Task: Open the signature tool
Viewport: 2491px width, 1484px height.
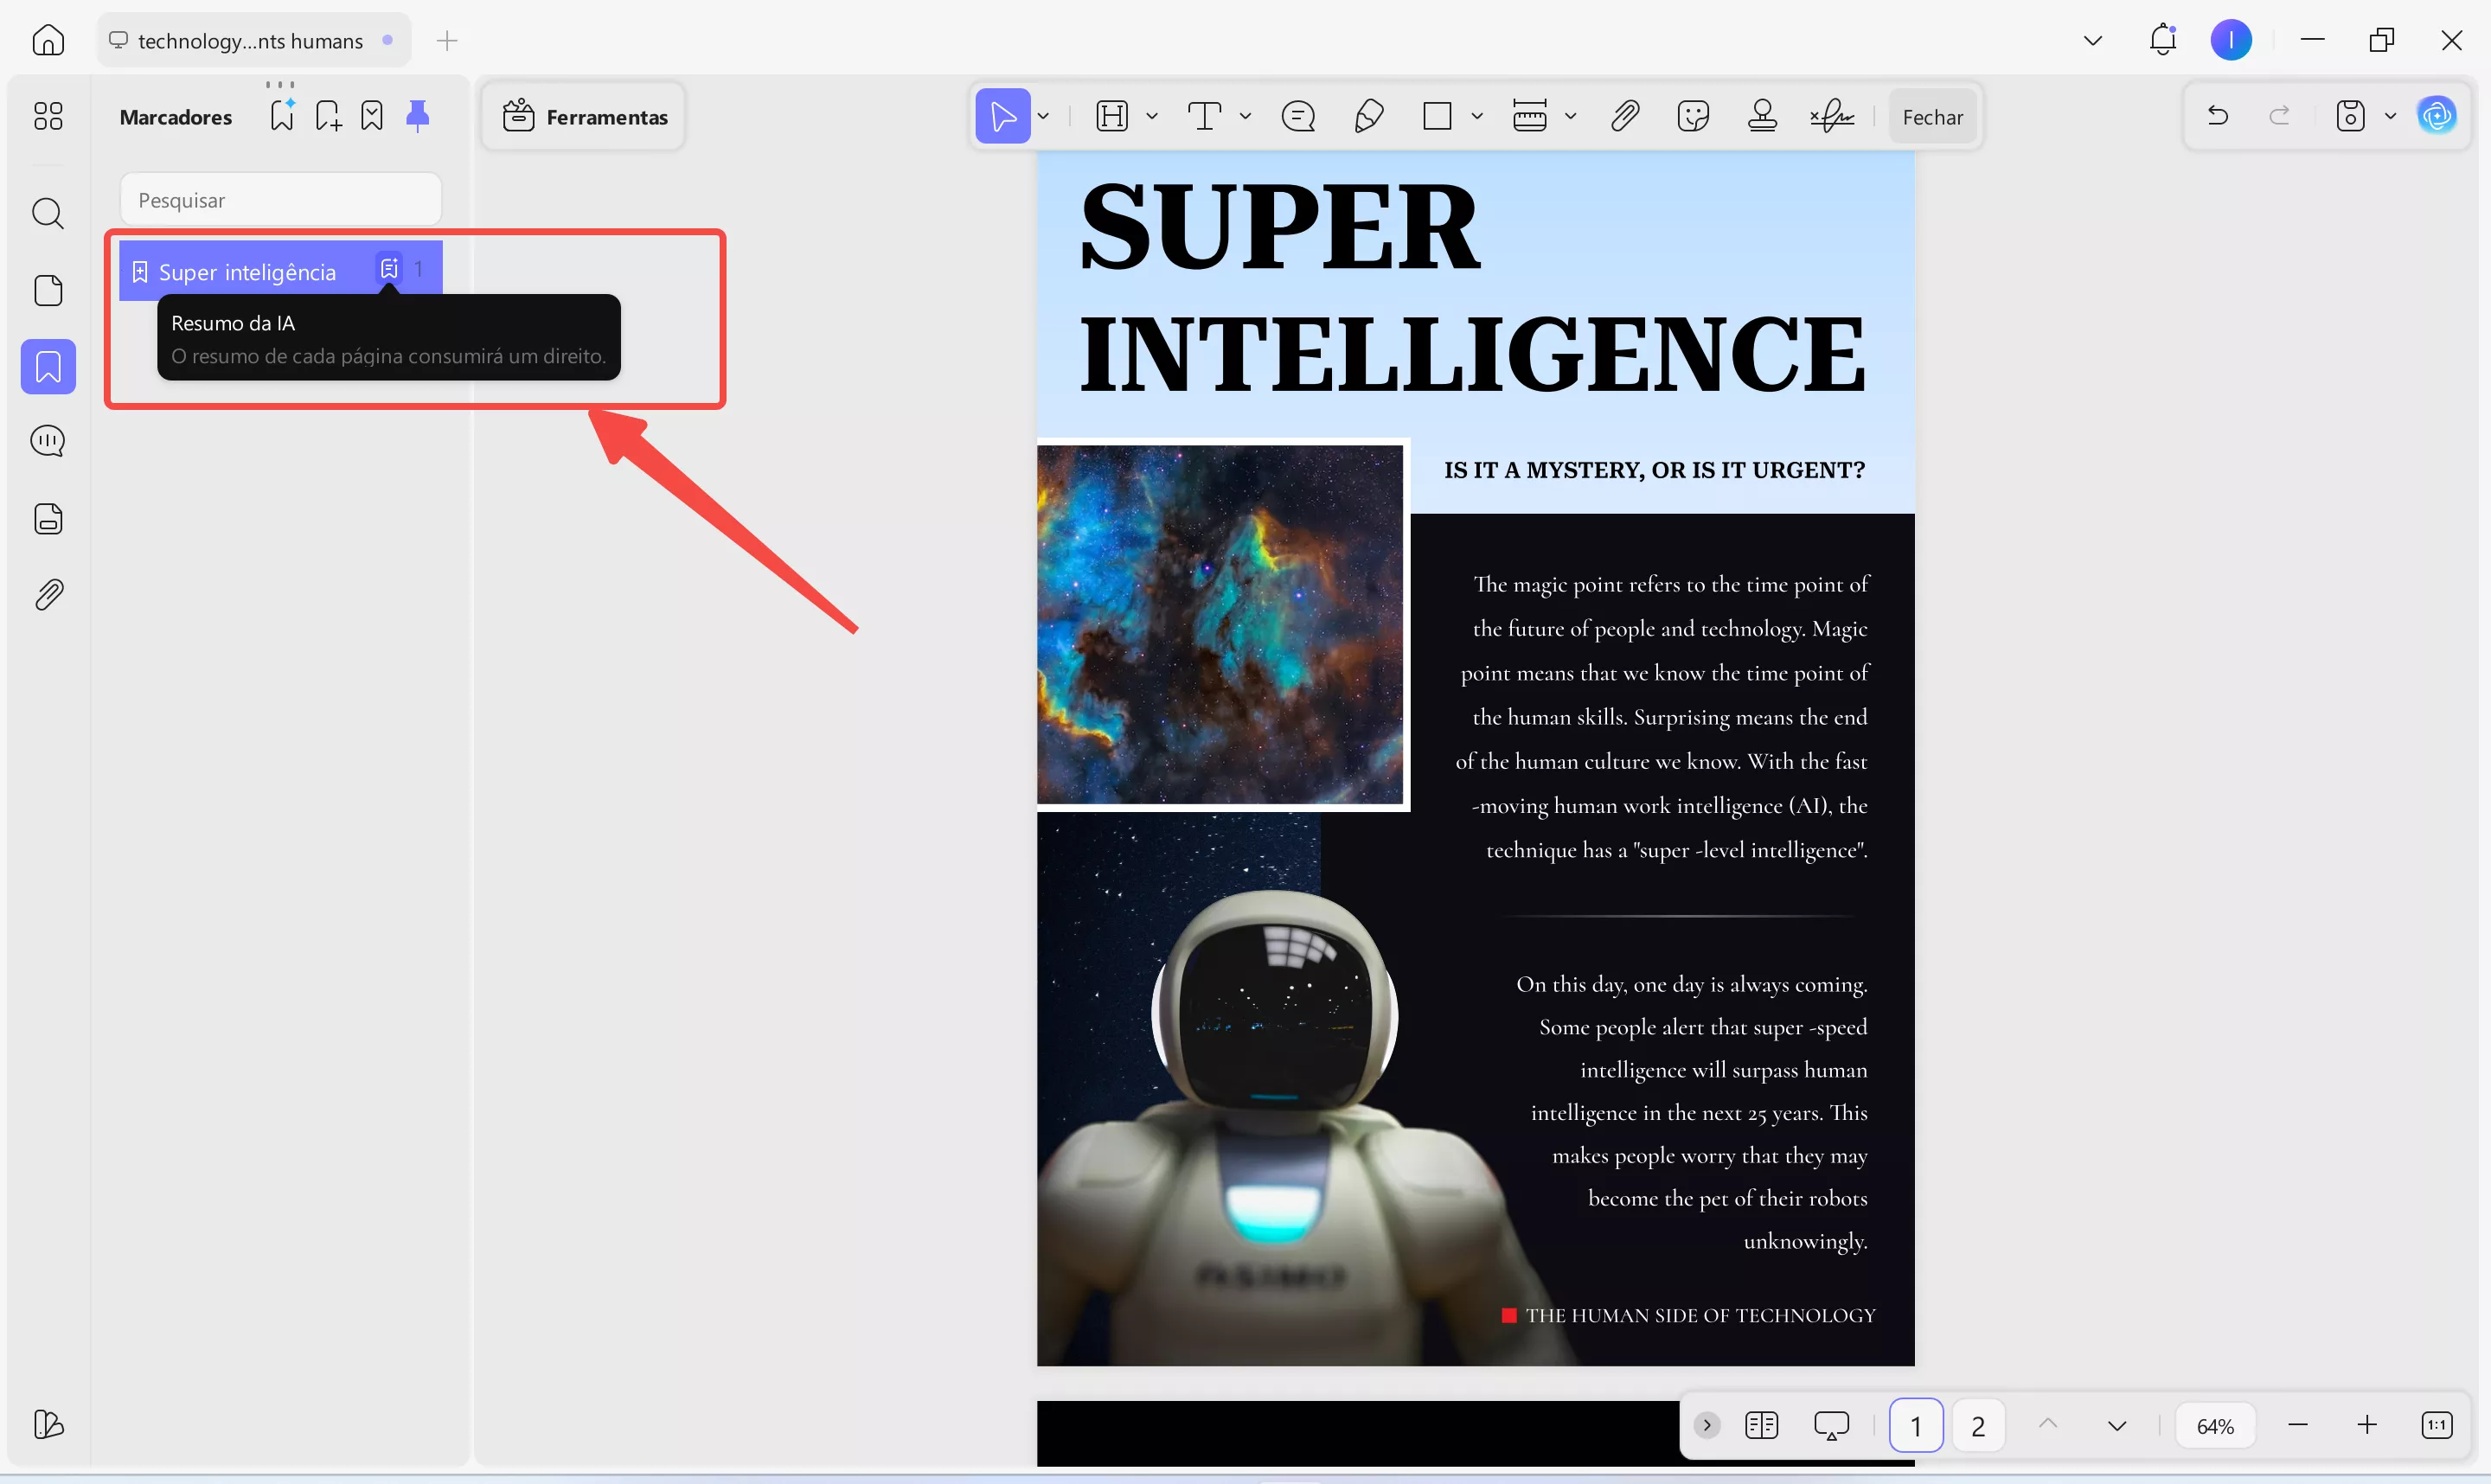Action: pyautogui.click(x=1831, y=117)
